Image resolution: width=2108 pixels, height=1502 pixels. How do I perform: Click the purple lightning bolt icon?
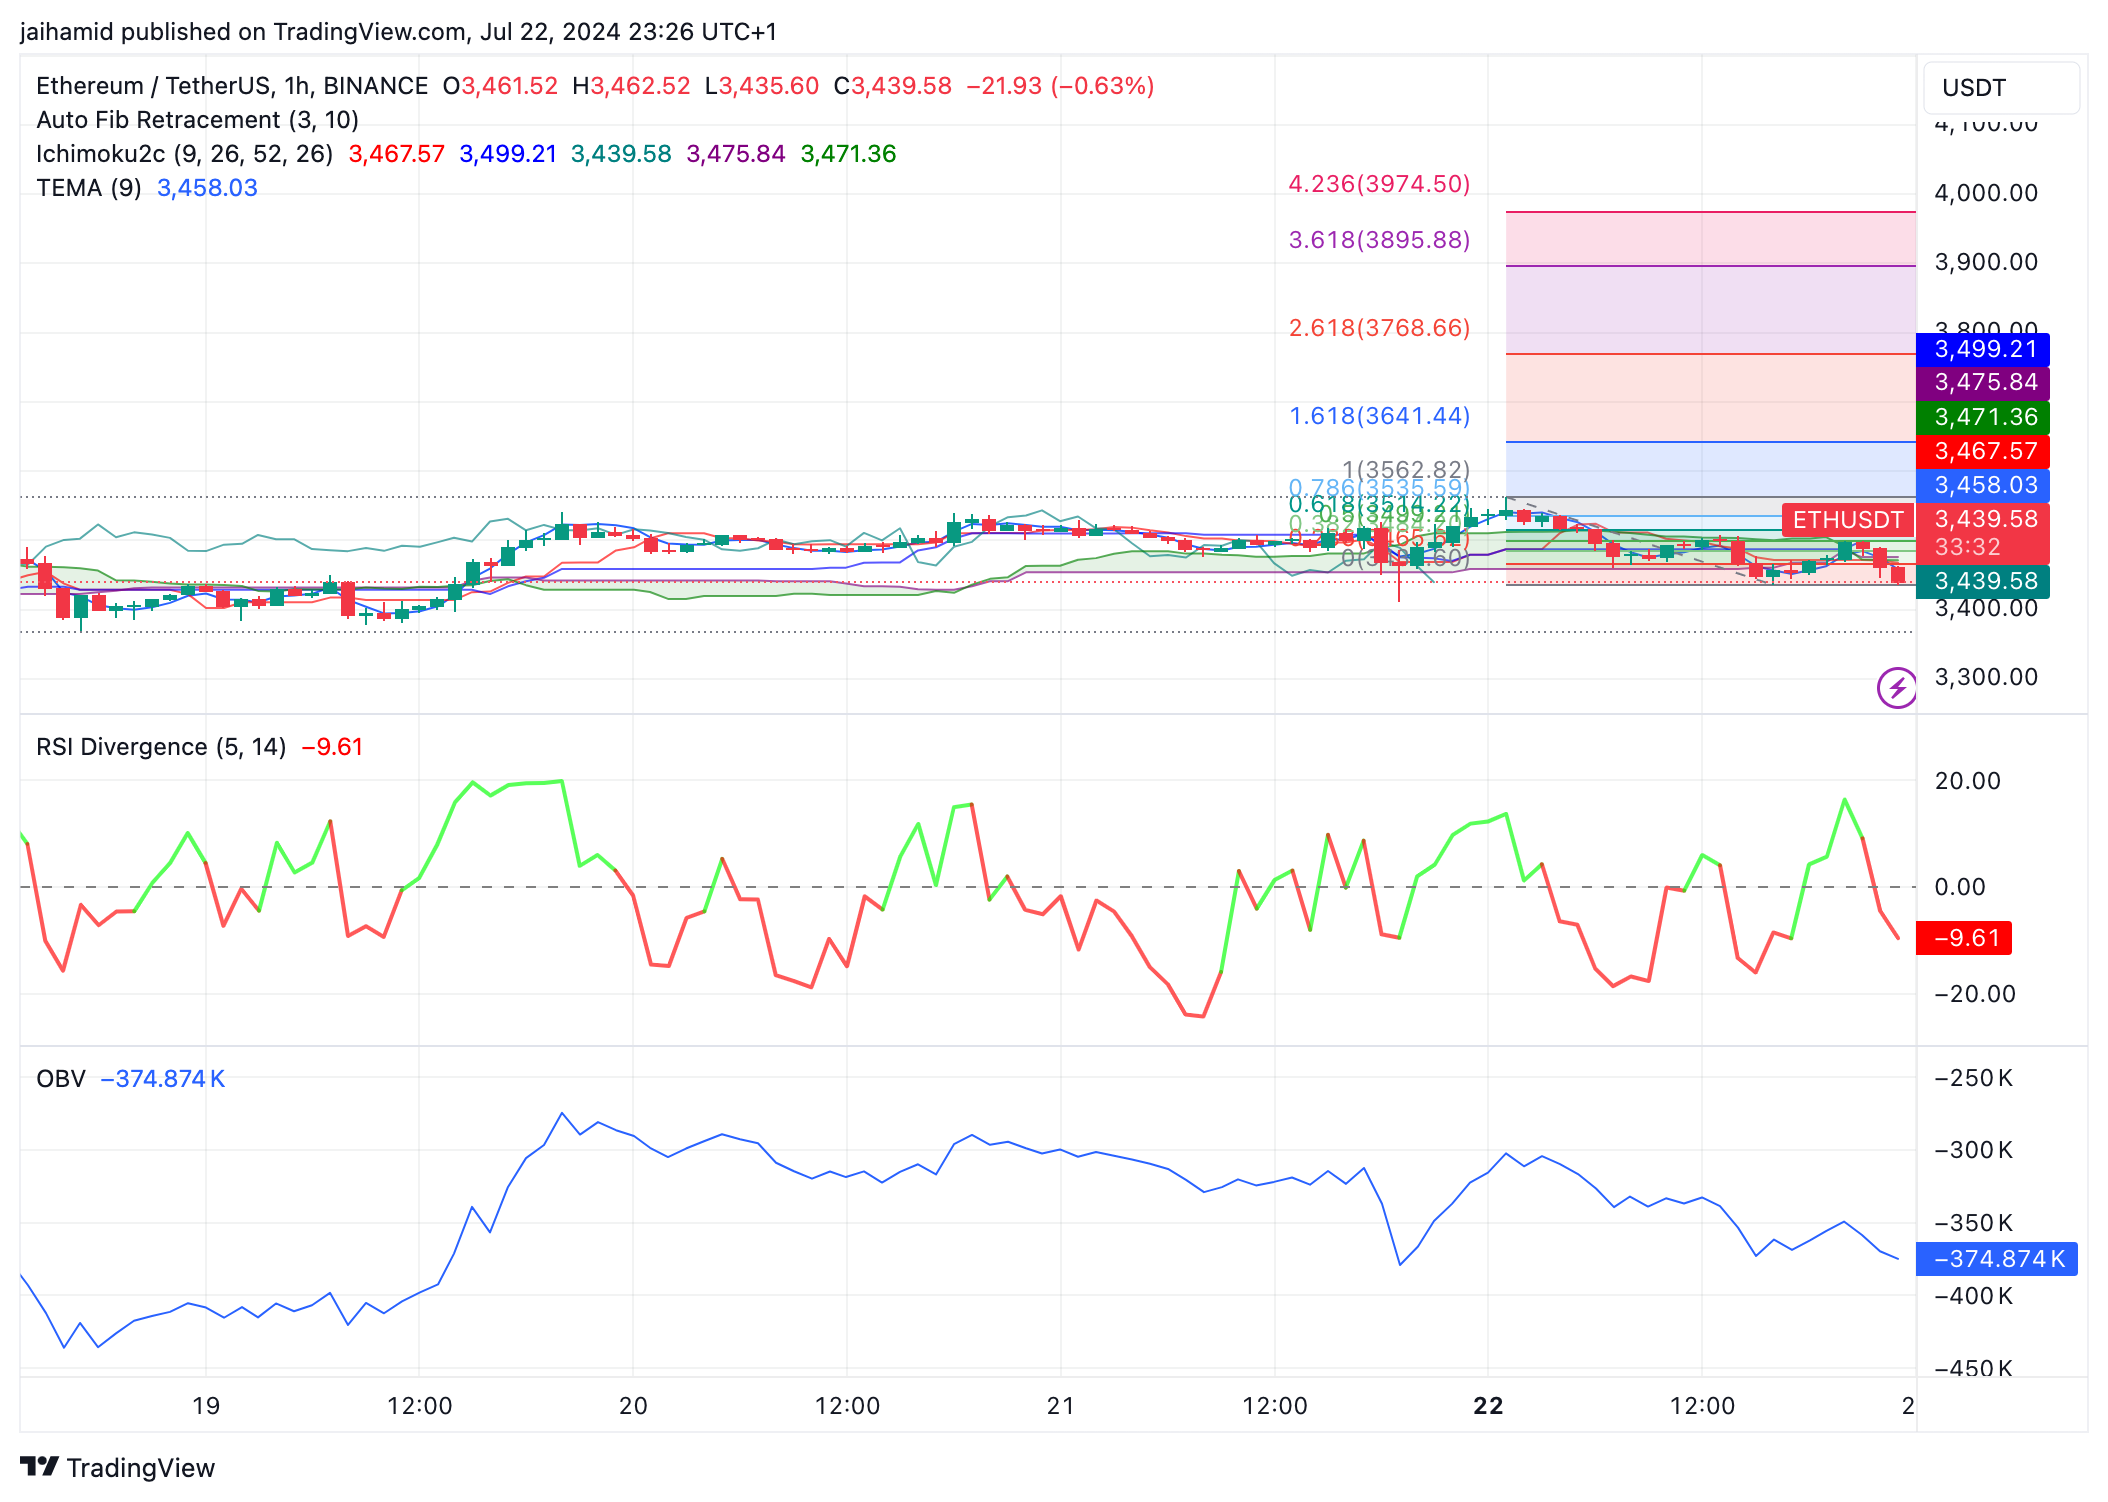1896,688
